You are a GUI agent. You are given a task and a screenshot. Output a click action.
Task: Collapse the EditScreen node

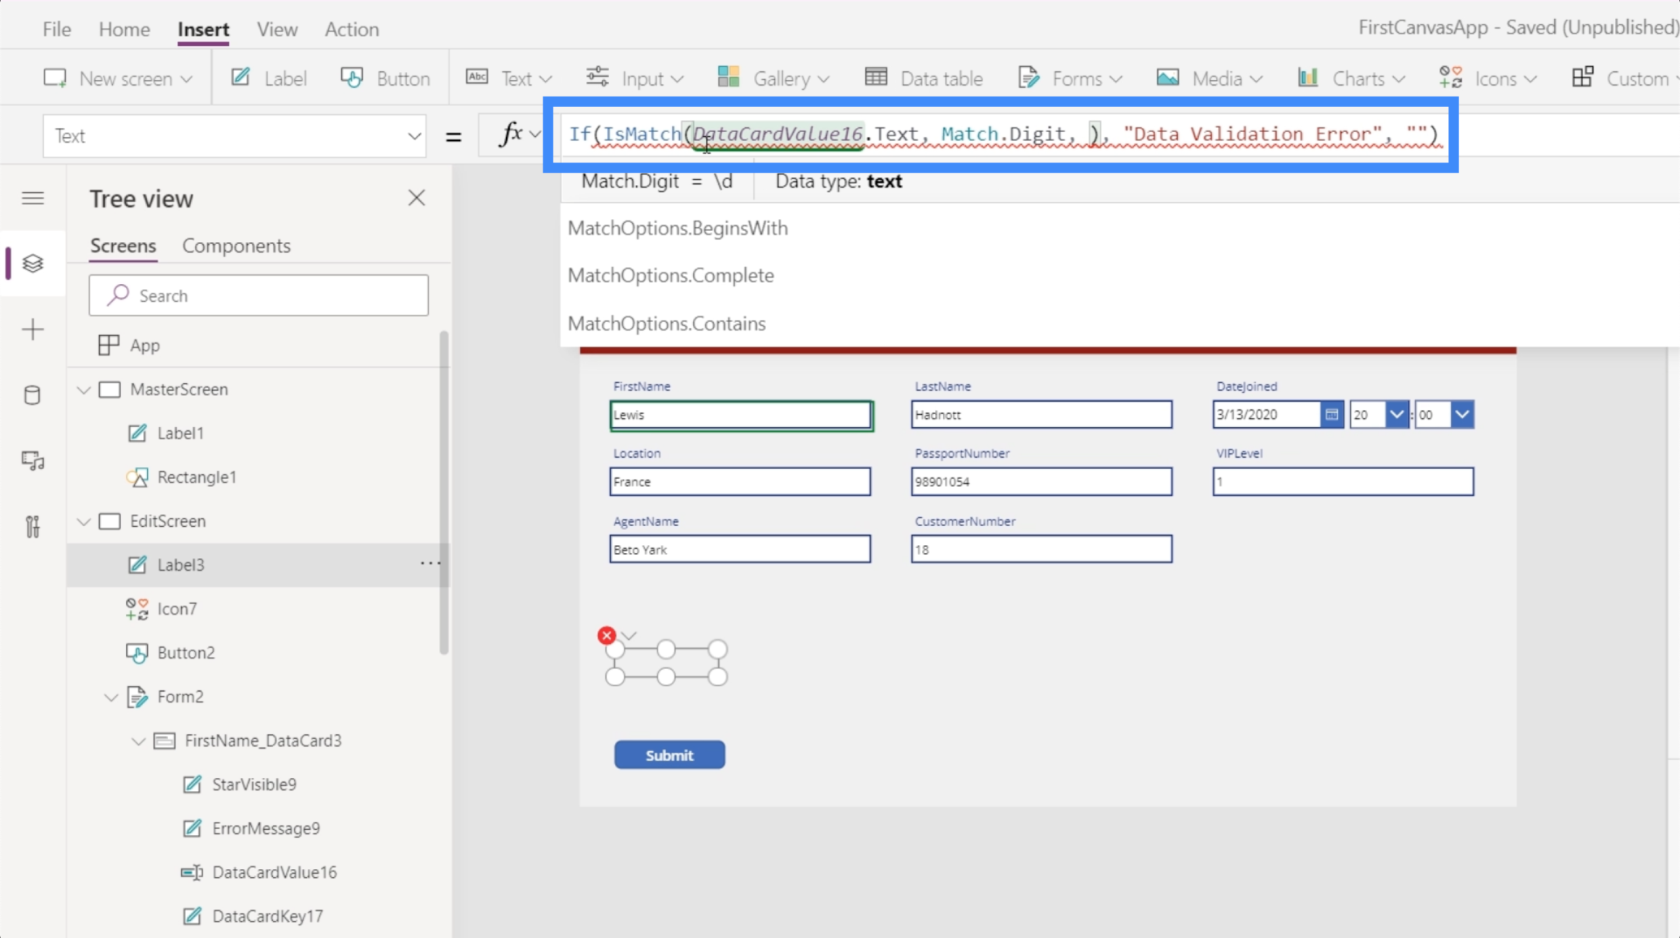coord(84,522)
